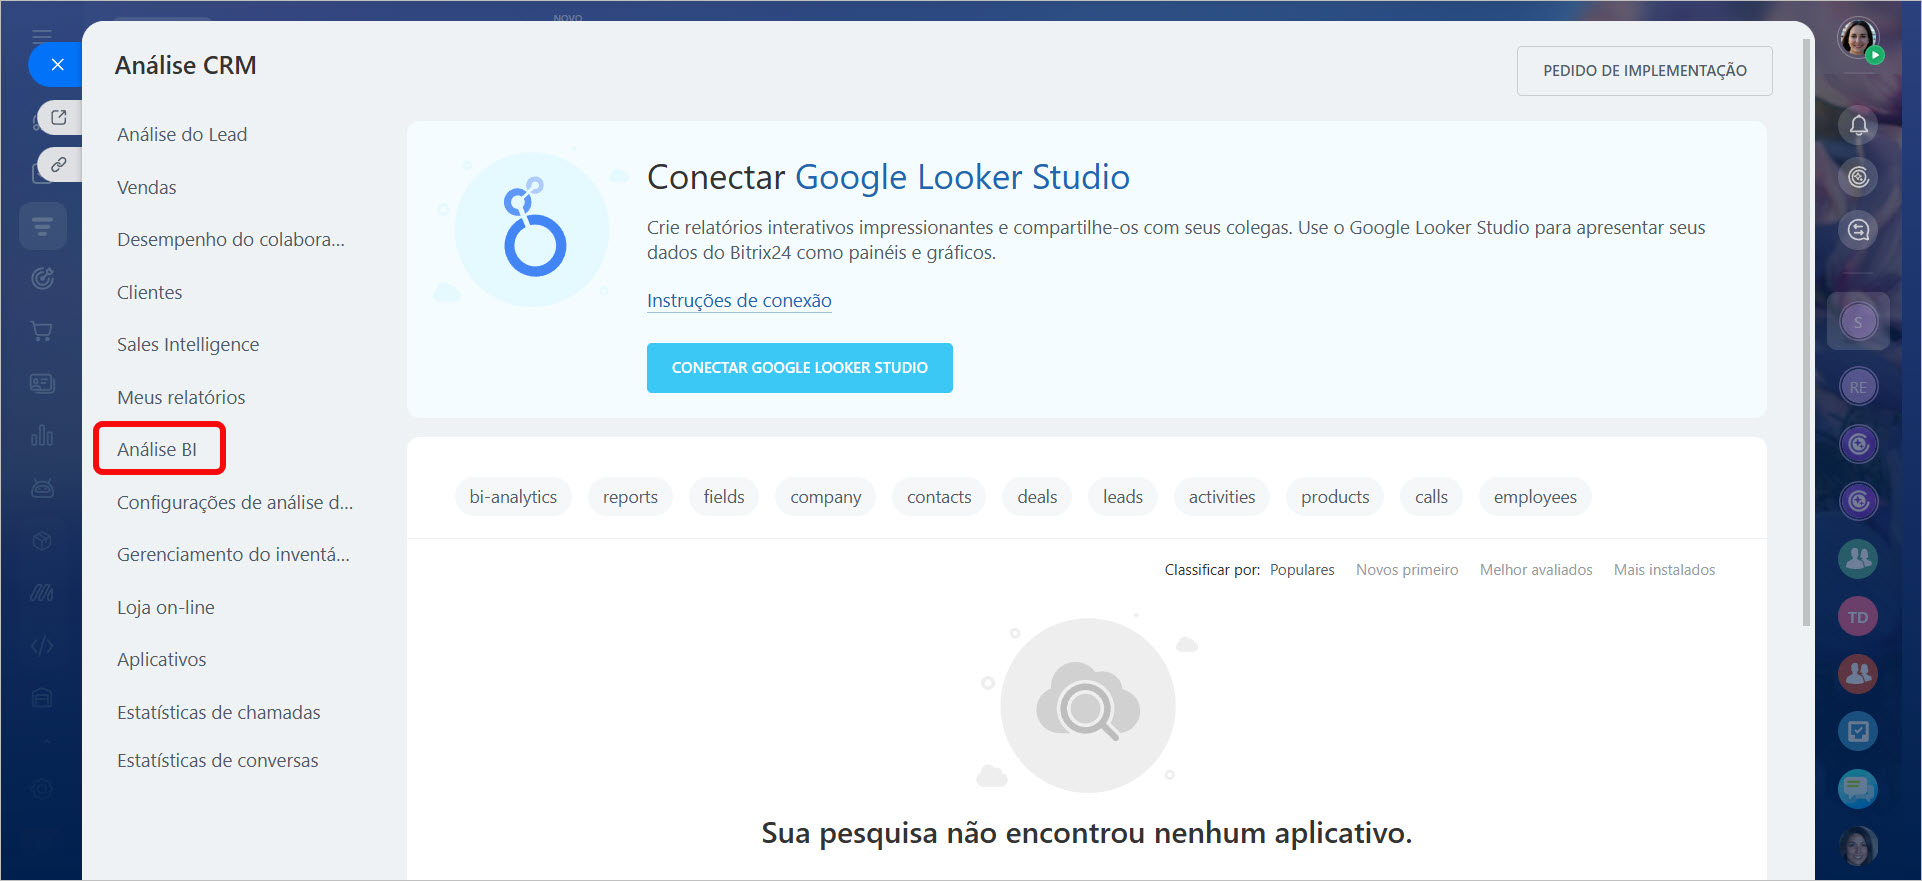
Task: Open the RE chat avatar
Action: pos(1857,387)
